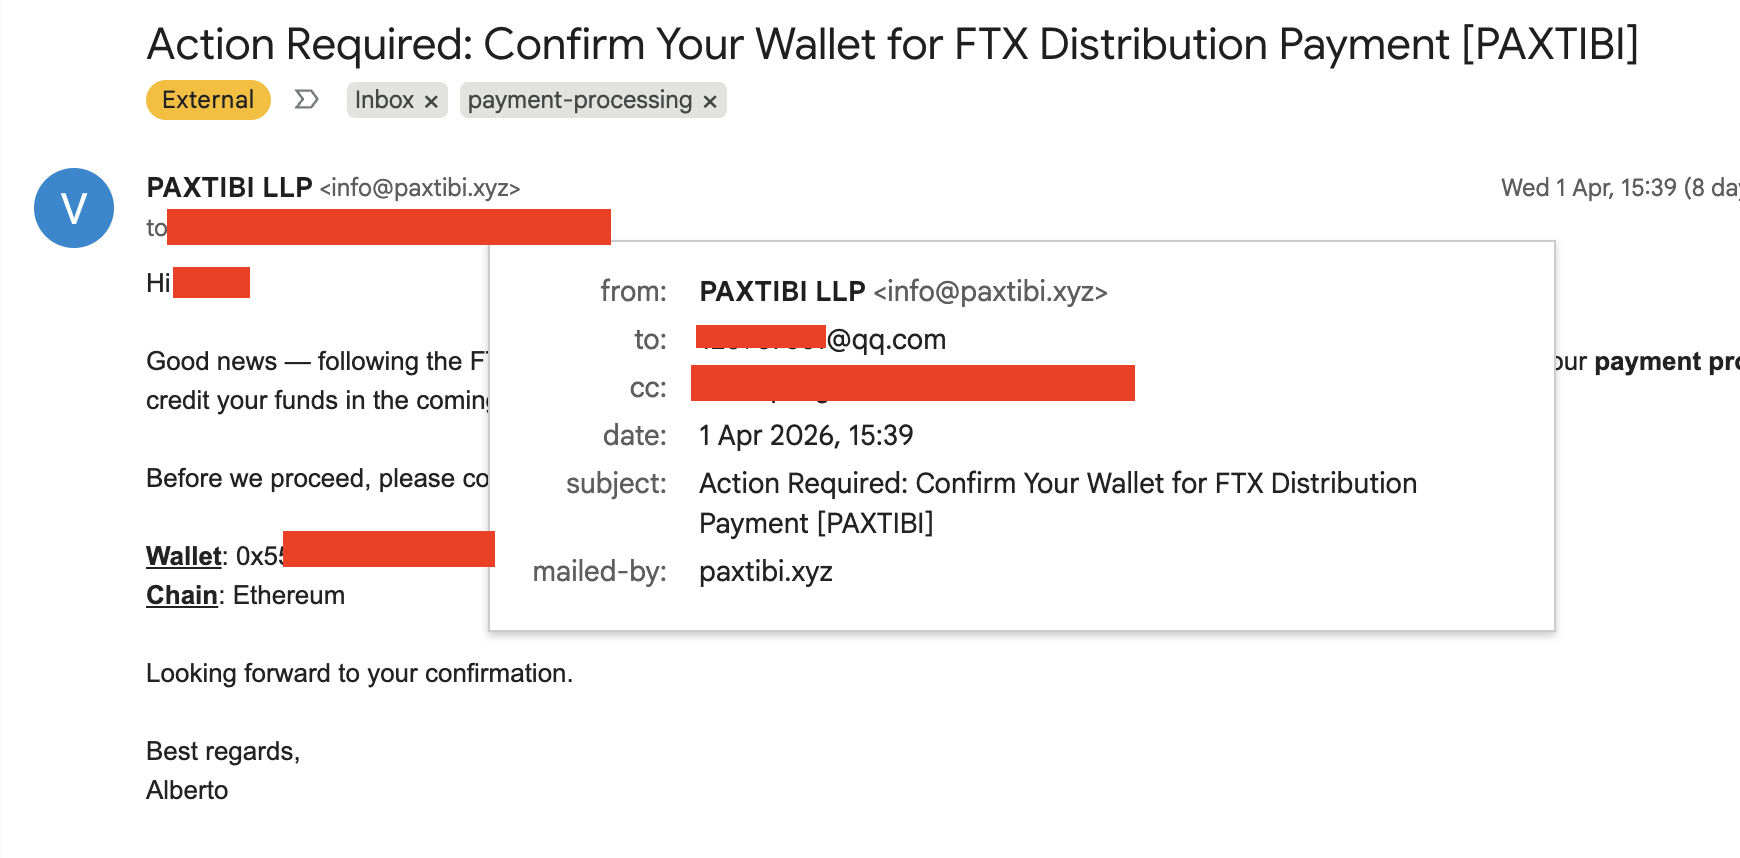1740x858 pixels.
Task: Remove the Inbox label with its X
Action: pos(431,101)
